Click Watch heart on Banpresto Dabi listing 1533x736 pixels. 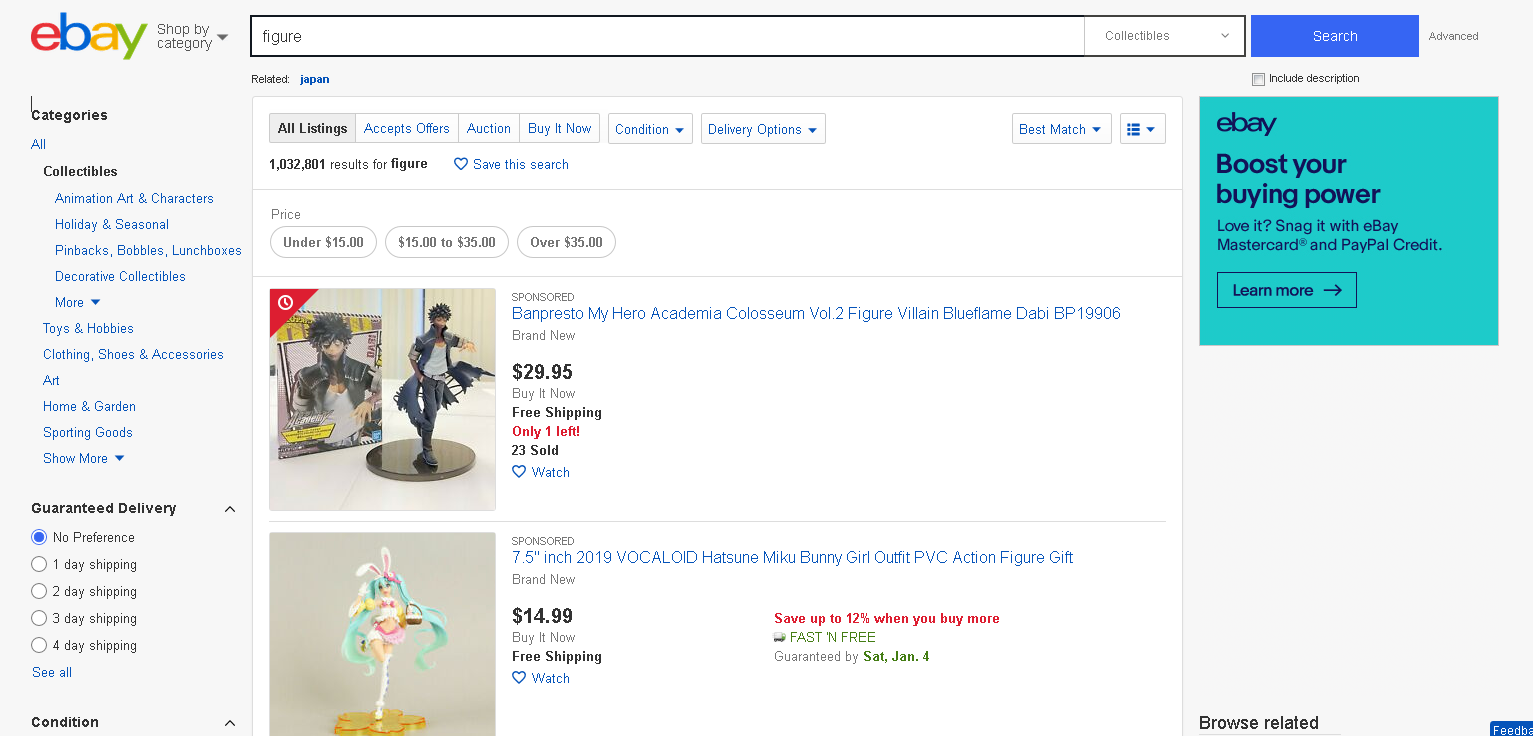[519, 472]
